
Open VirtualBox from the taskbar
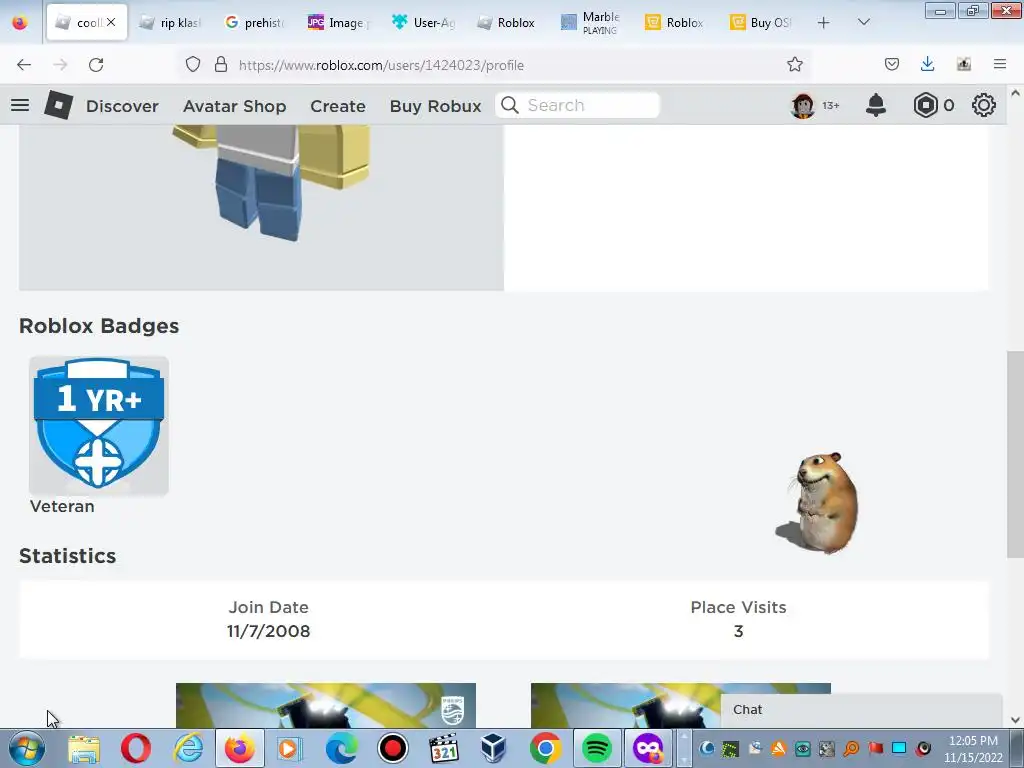pos(494,748)
